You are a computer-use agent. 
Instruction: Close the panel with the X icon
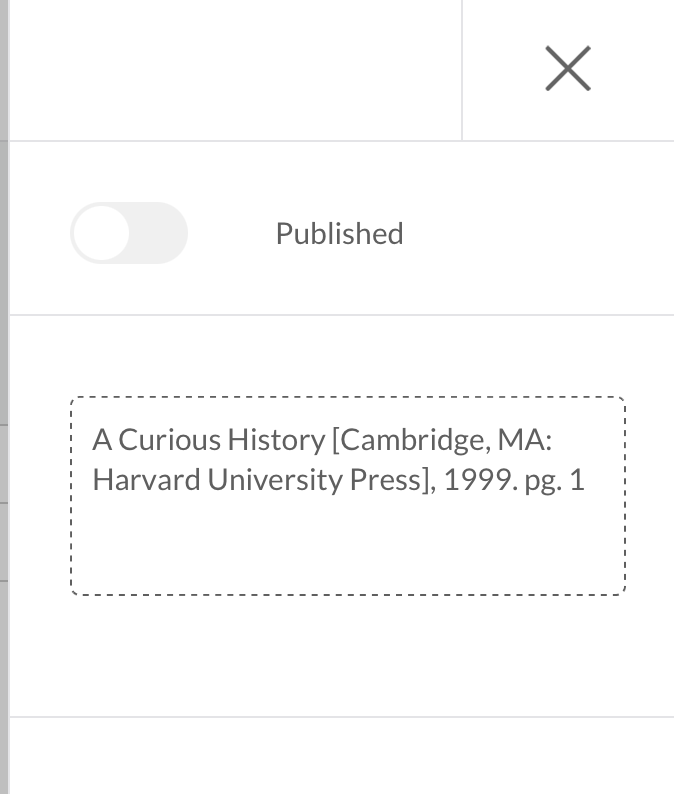tap(568, 69)
